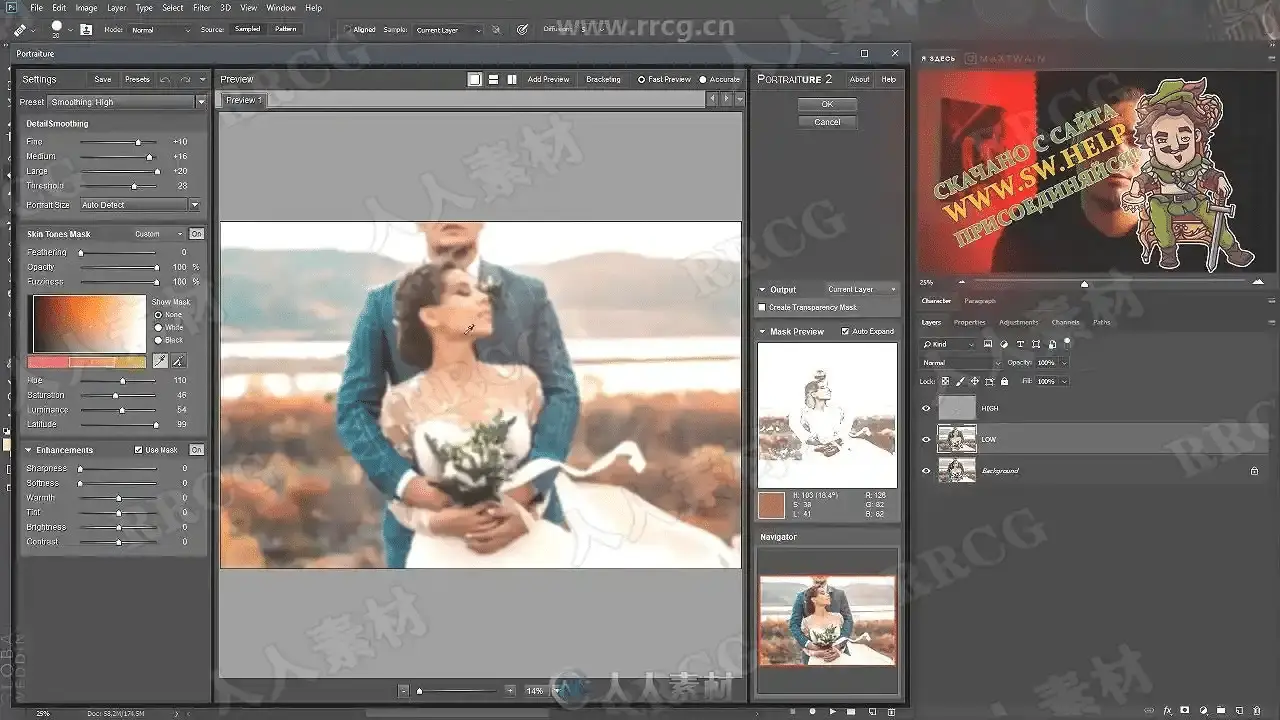Toggle Auto Expand for Mask Preview
The image size is (1280, 720).
[x=845, y=331]
